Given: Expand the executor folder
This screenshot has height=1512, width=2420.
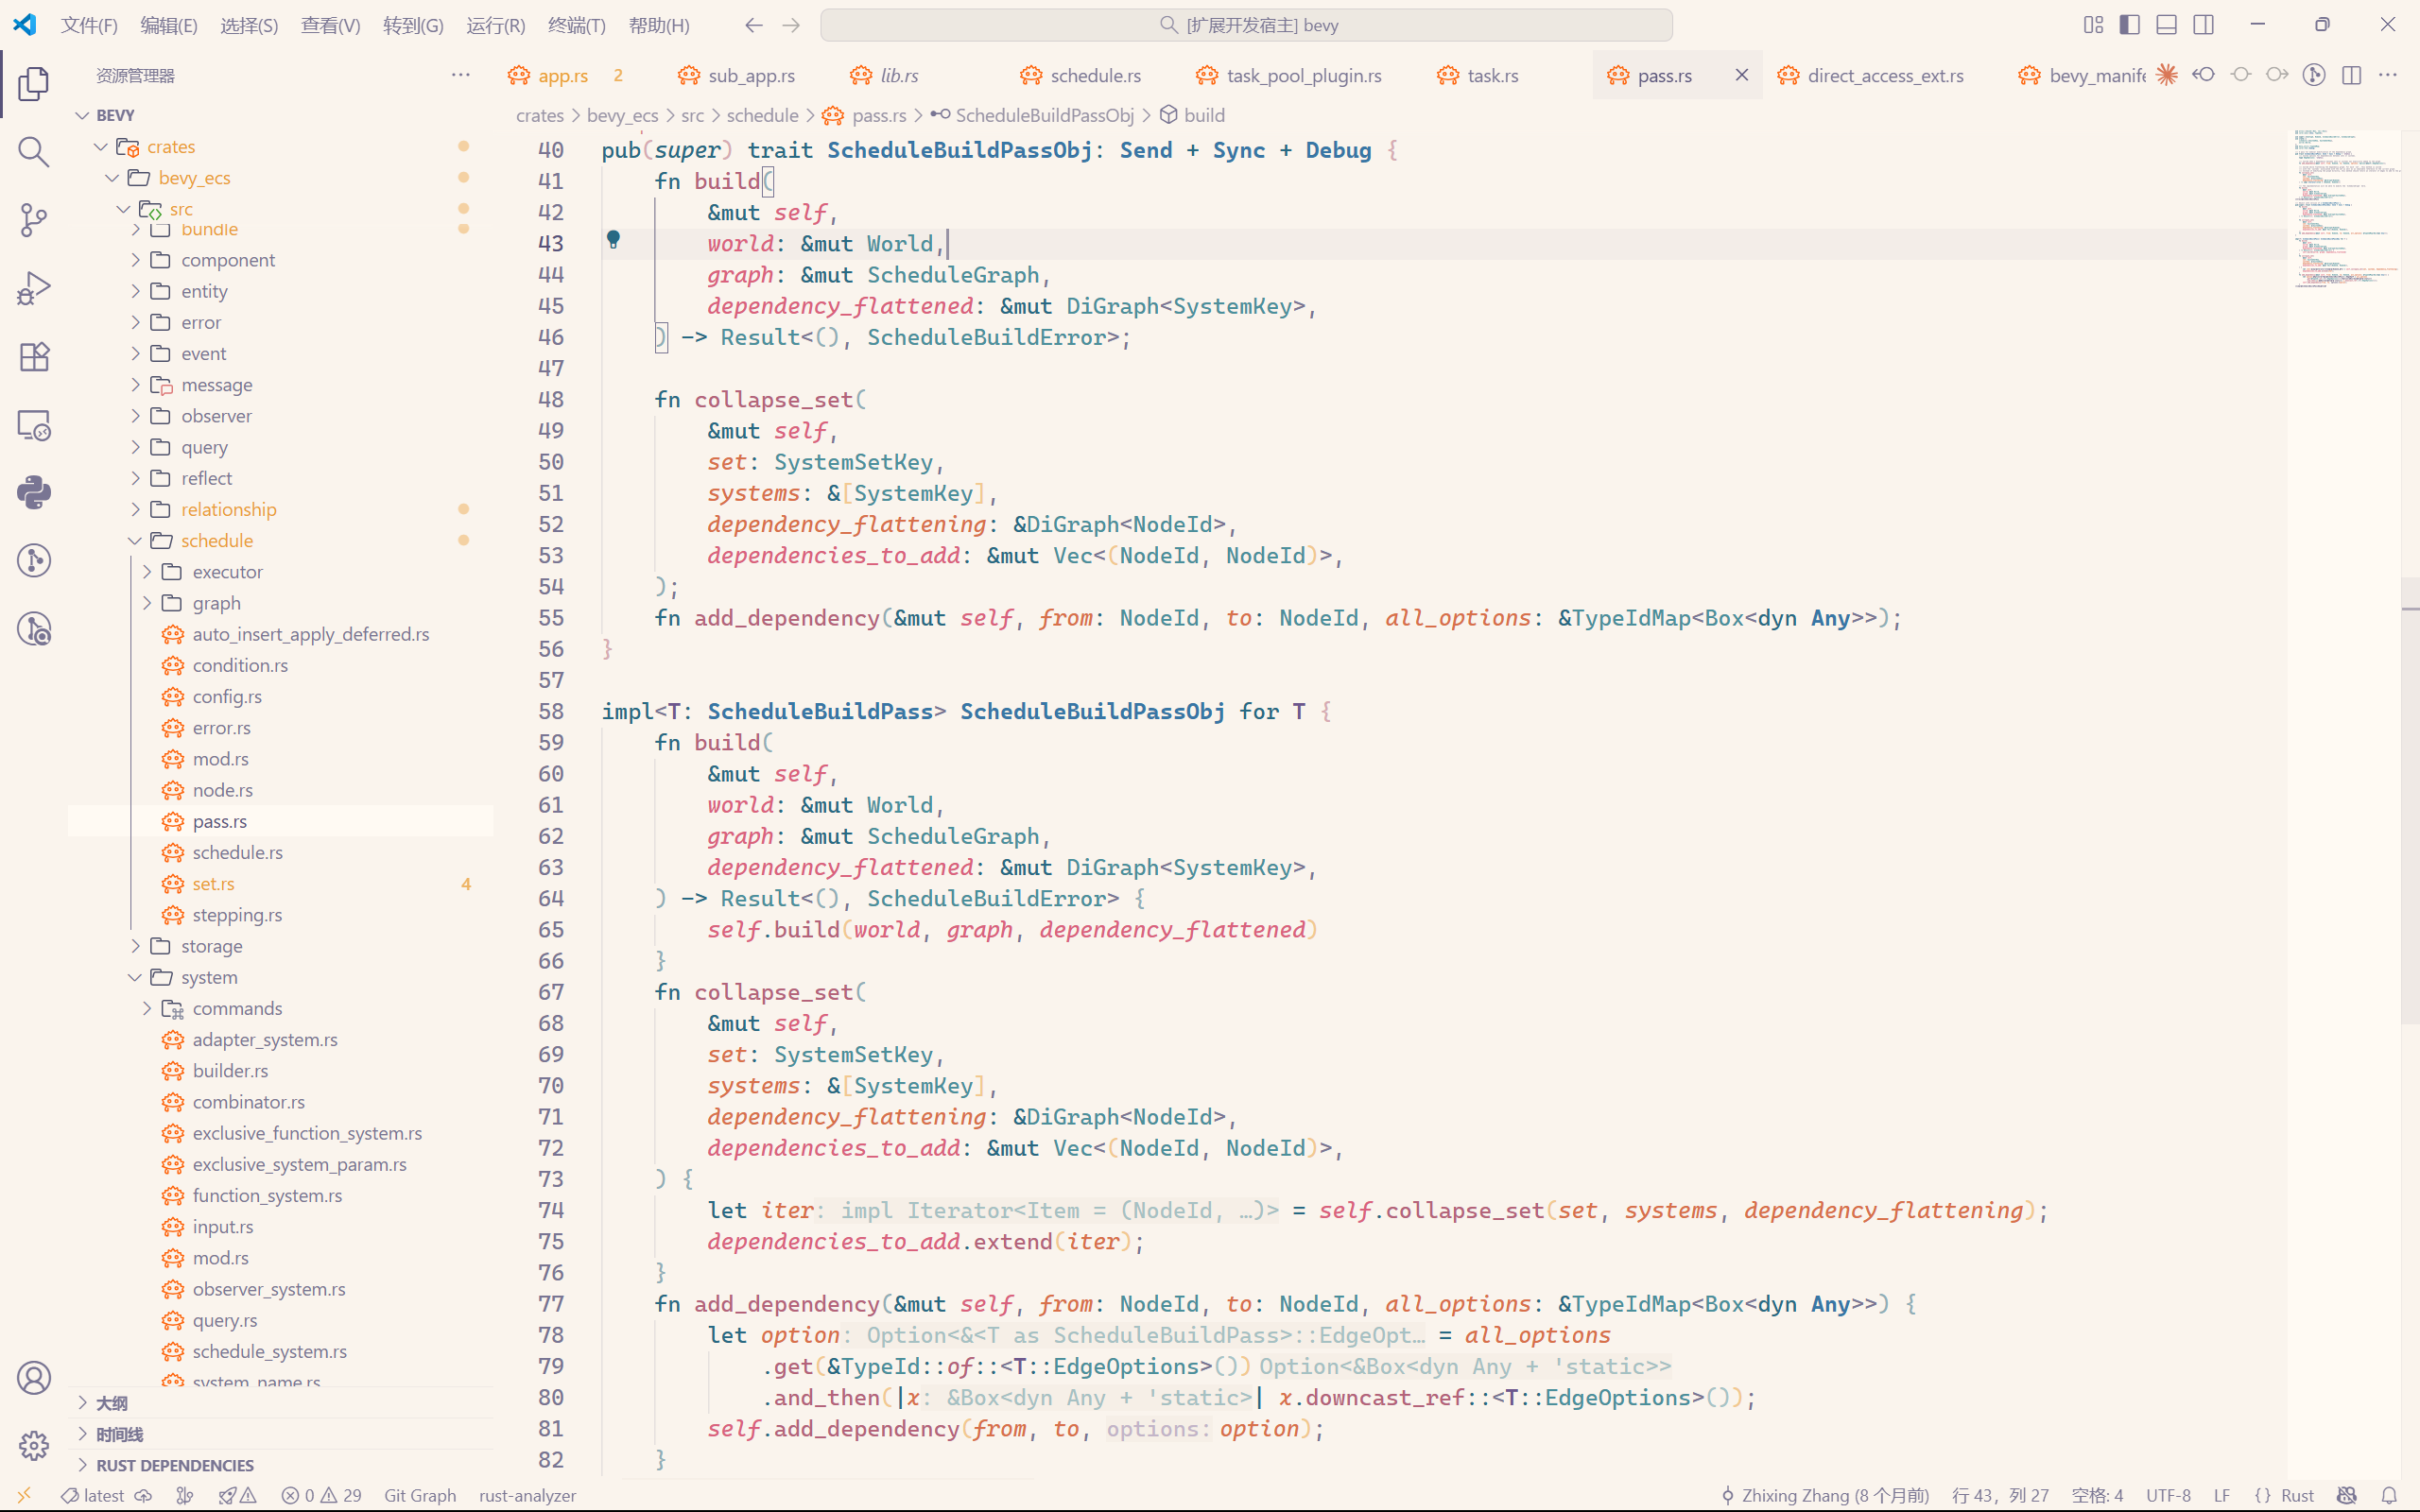Looking at the screenshot, I should pos(227,572).
